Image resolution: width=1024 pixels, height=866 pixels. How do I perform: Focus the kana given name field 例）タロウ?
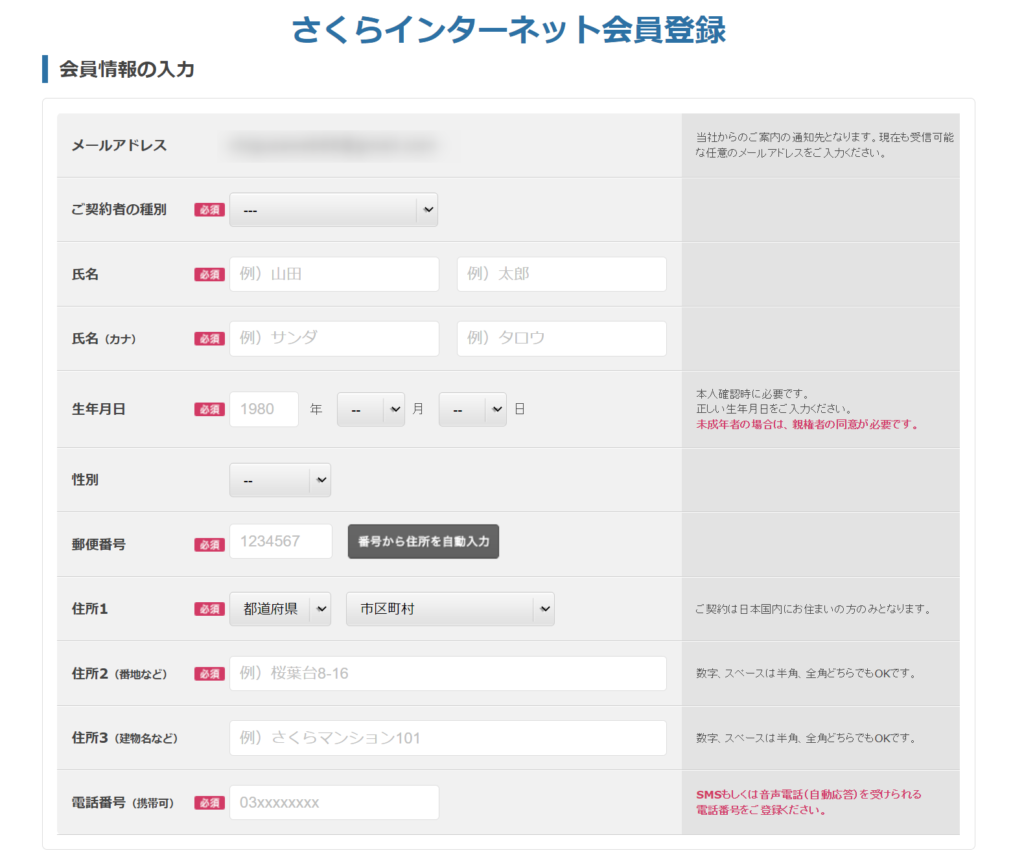pyautogui.click(x=562, y=338)
